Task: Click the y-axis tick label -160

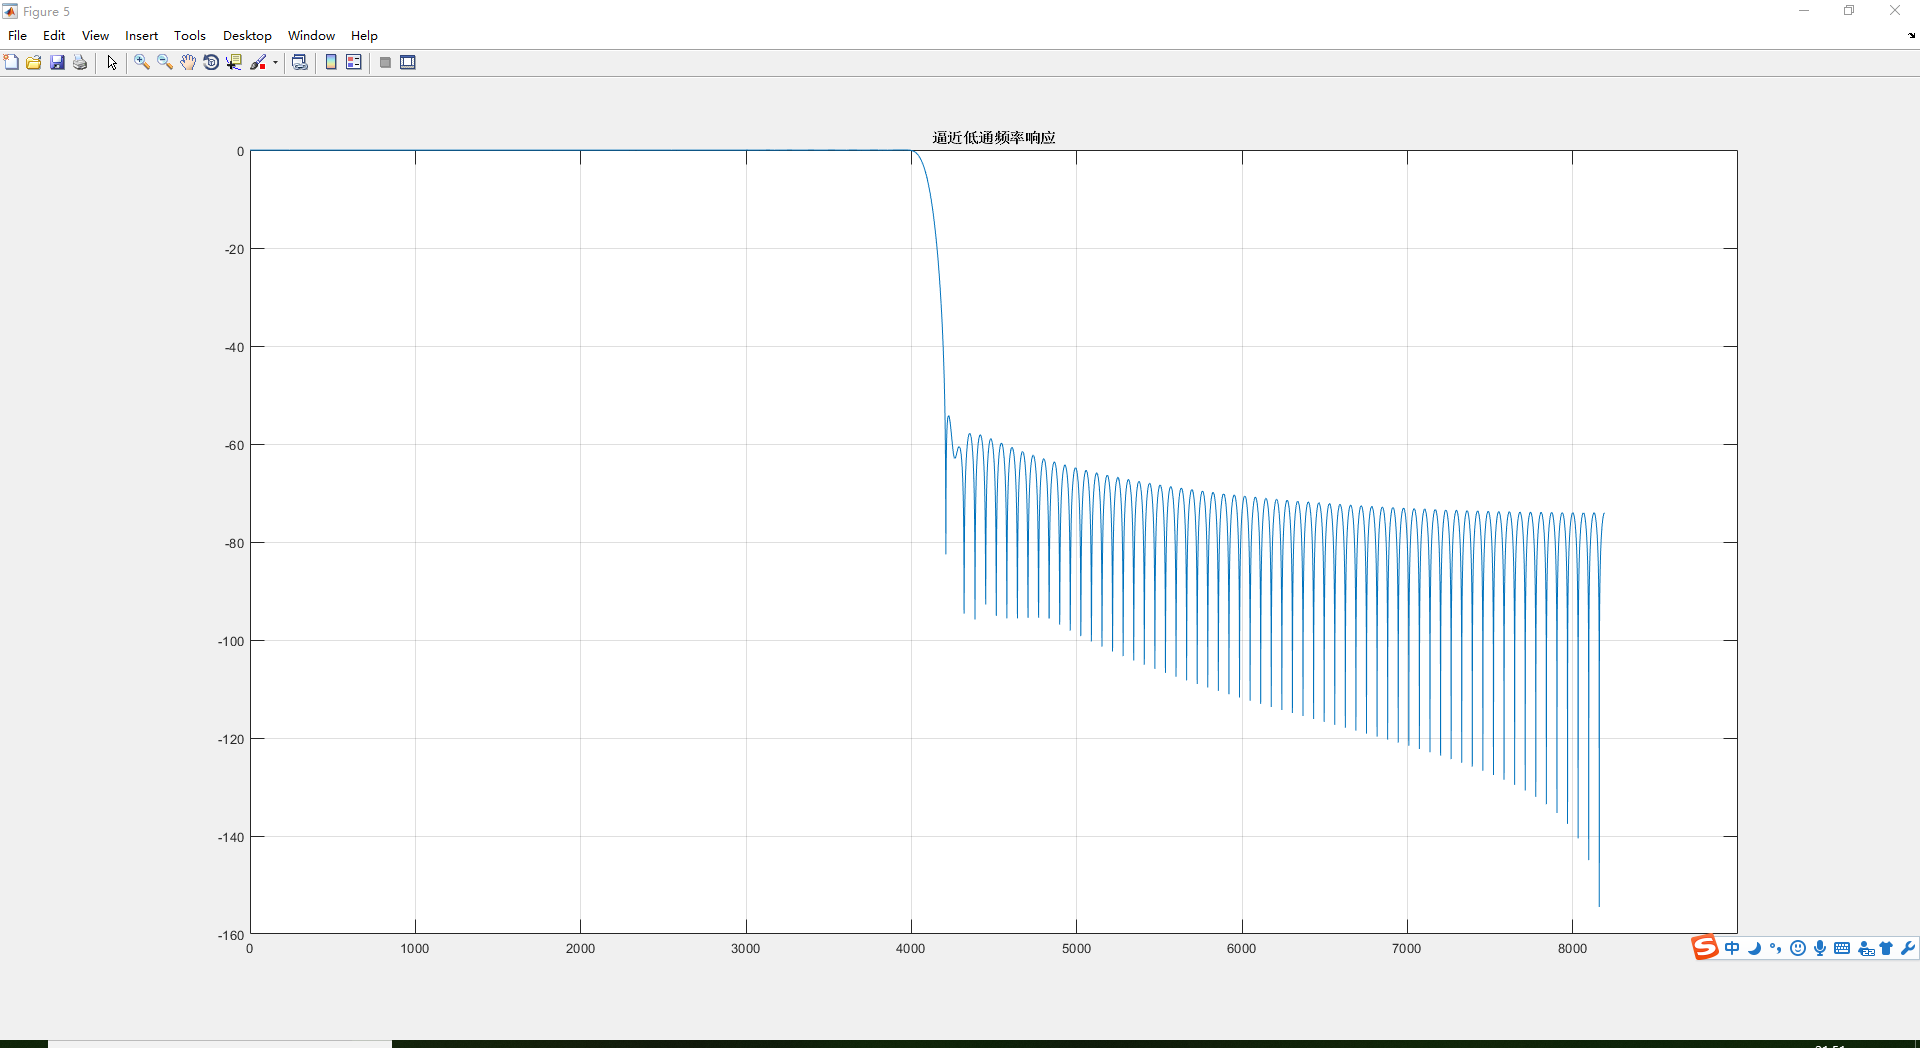Action: click(x=231, y=935)
